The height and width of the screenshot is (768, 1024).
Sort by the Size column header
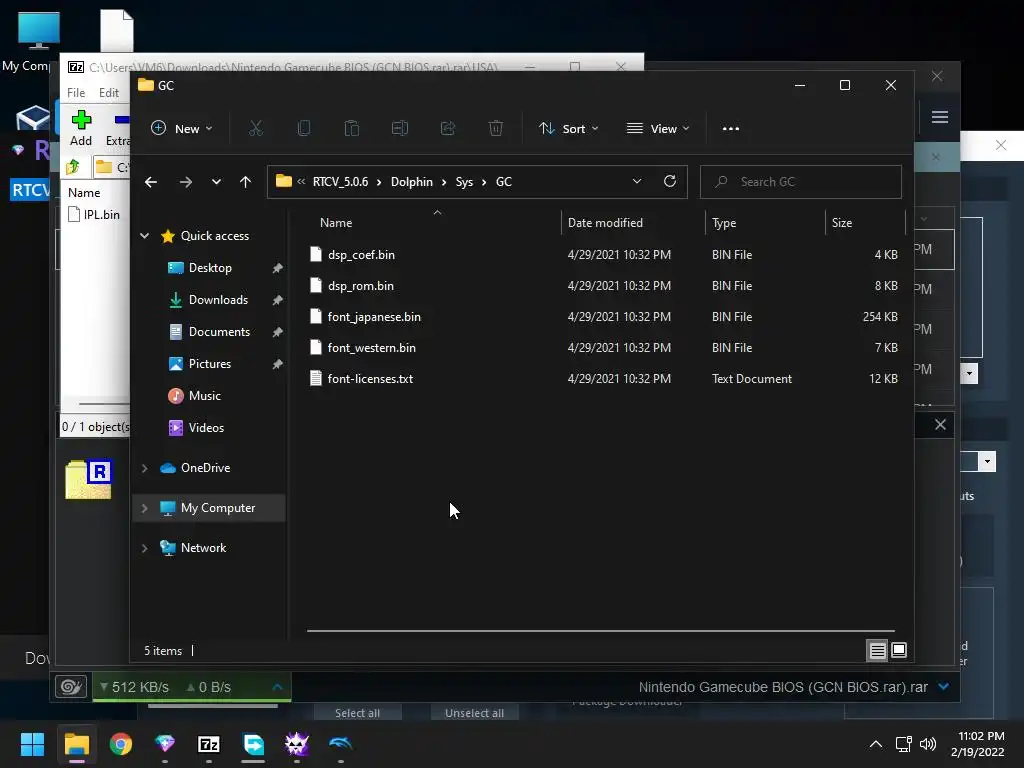(842, 223)
